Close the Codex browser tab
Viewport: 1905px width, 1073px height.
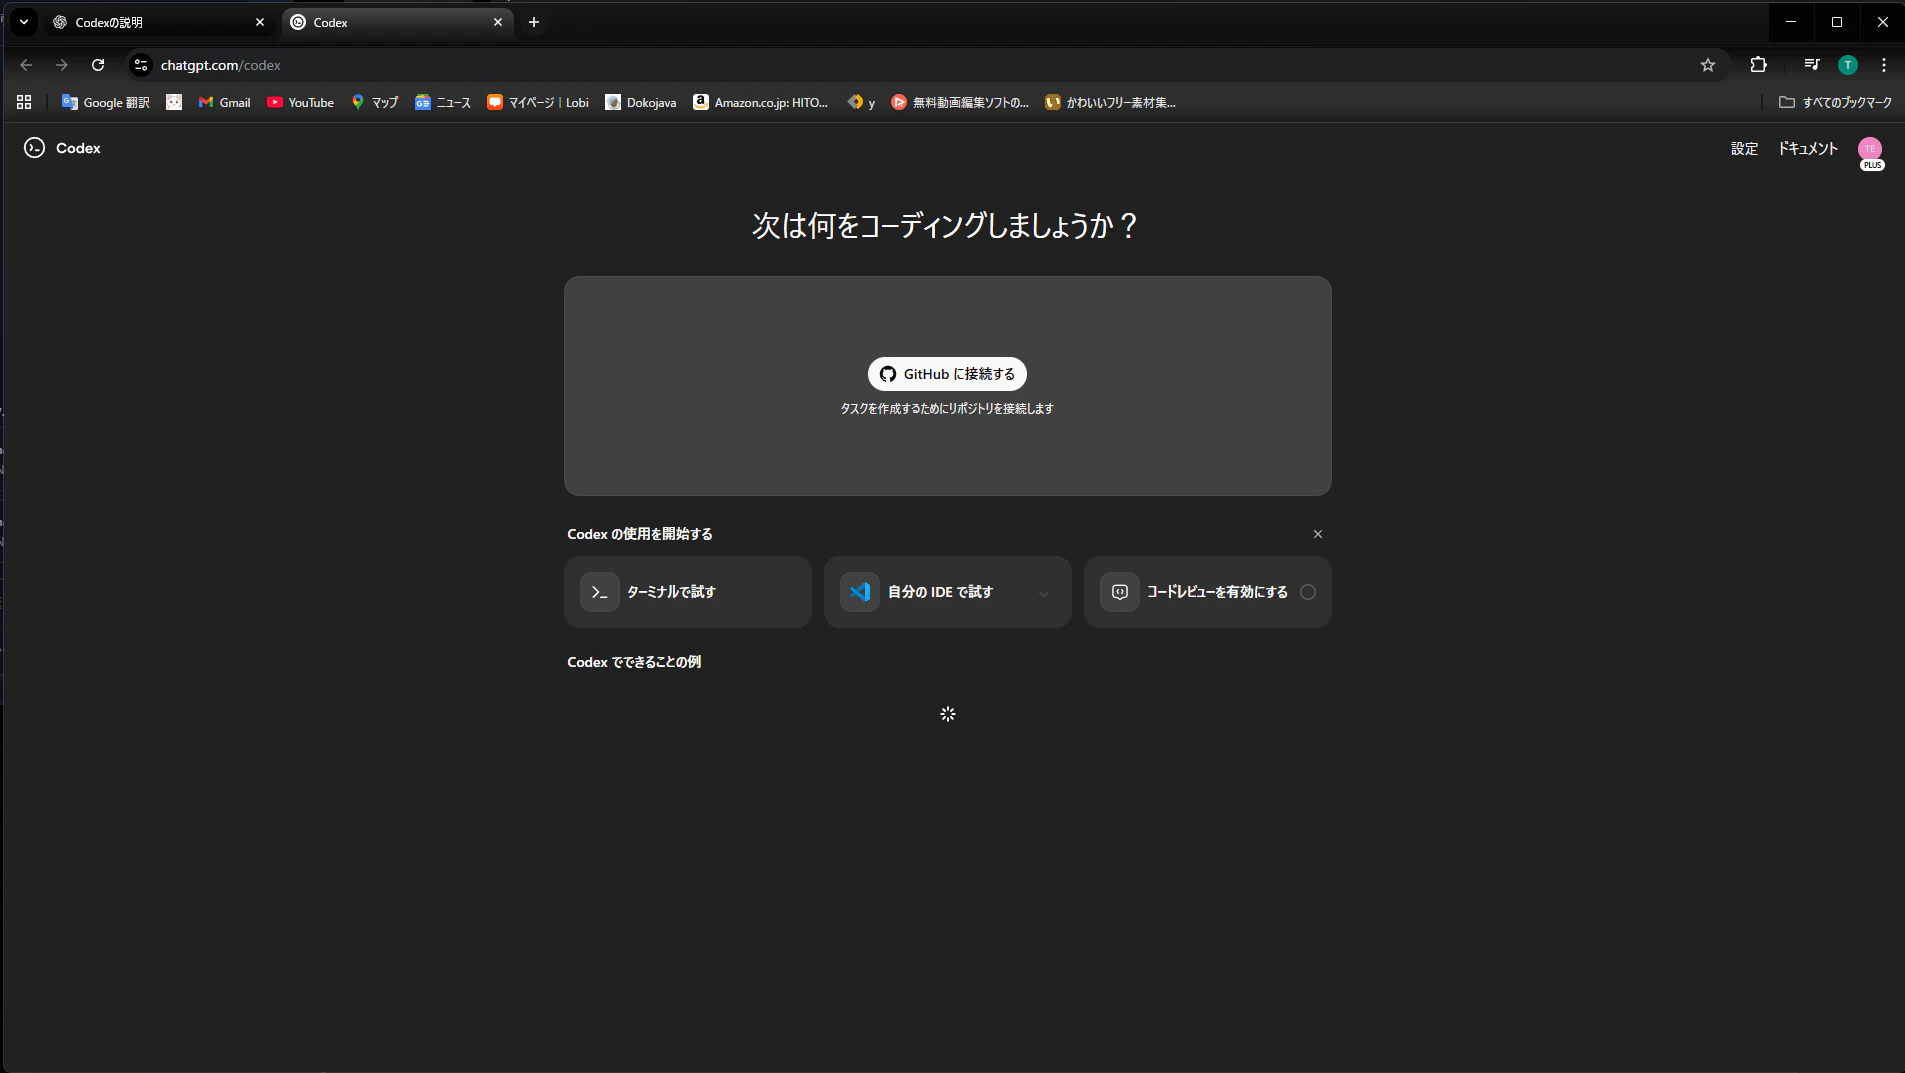click(x=498, y=22)
